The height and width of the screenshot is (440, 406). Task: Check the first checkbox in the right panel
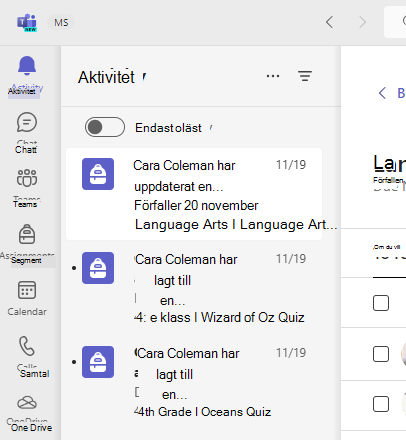[x=381, y=303]
